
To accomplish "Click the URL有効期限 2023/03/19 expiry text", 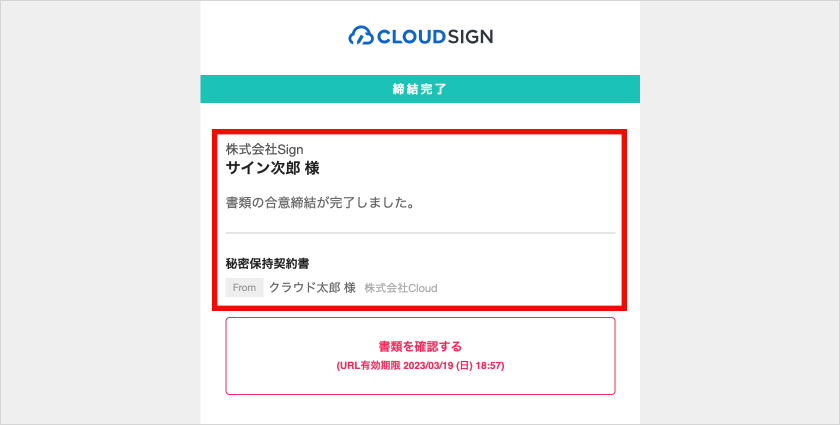I will [420, 366].
